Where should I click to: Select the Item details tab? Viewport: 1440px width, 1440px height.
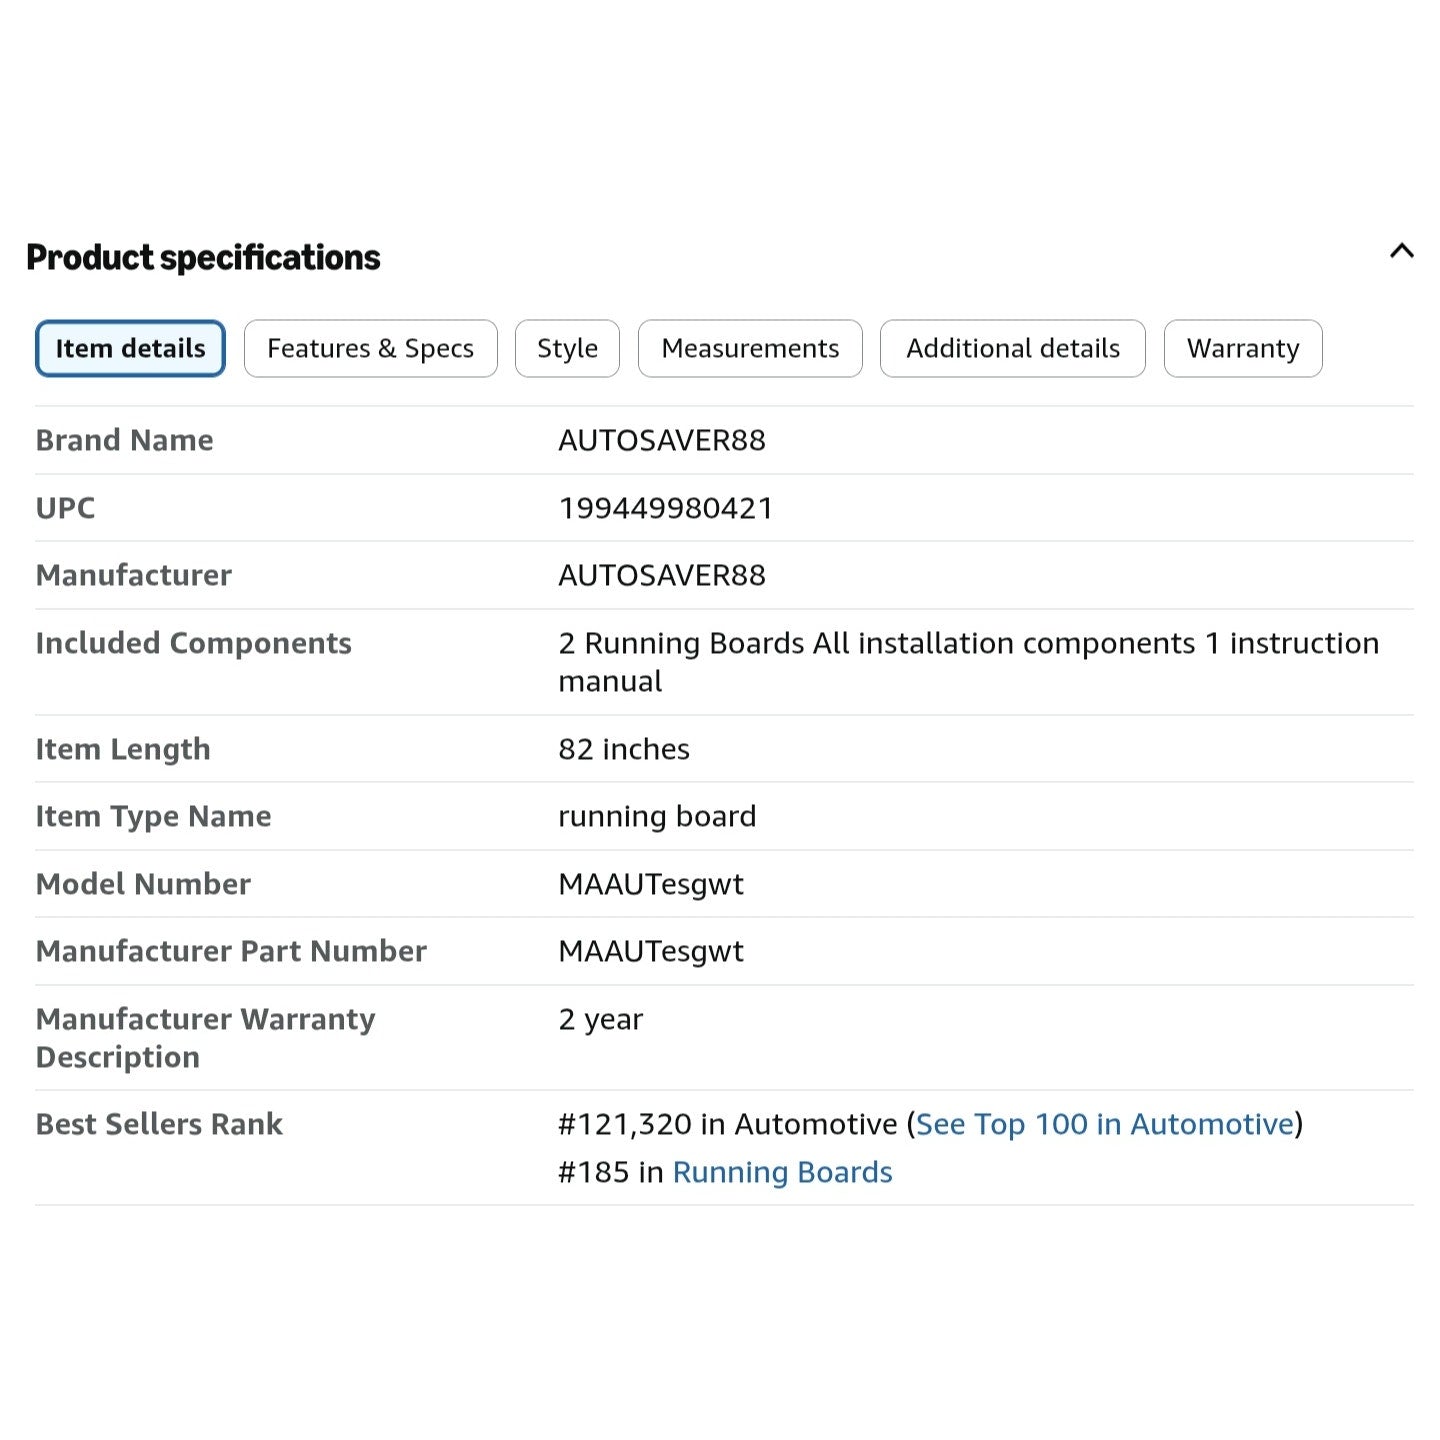point(130,348)
